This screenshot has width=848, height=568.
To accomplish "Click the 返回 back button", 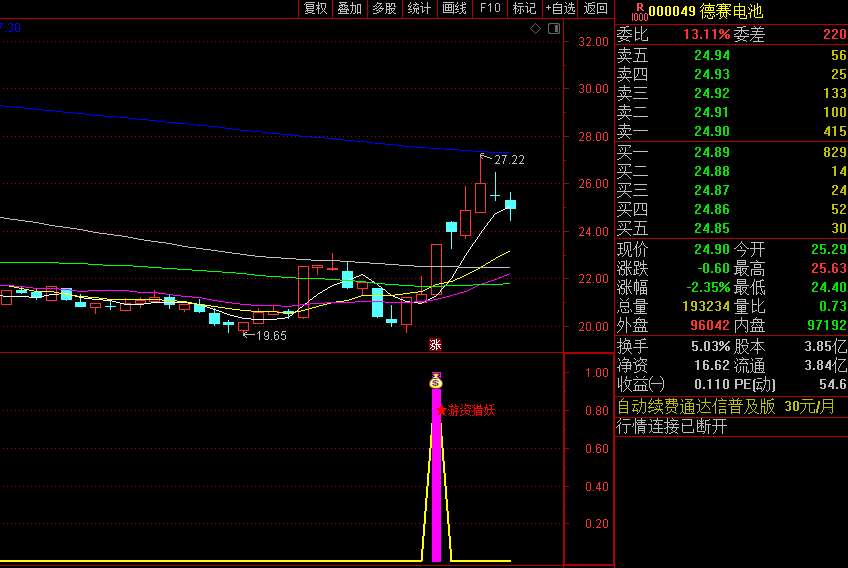I will (x=595, y=9).
